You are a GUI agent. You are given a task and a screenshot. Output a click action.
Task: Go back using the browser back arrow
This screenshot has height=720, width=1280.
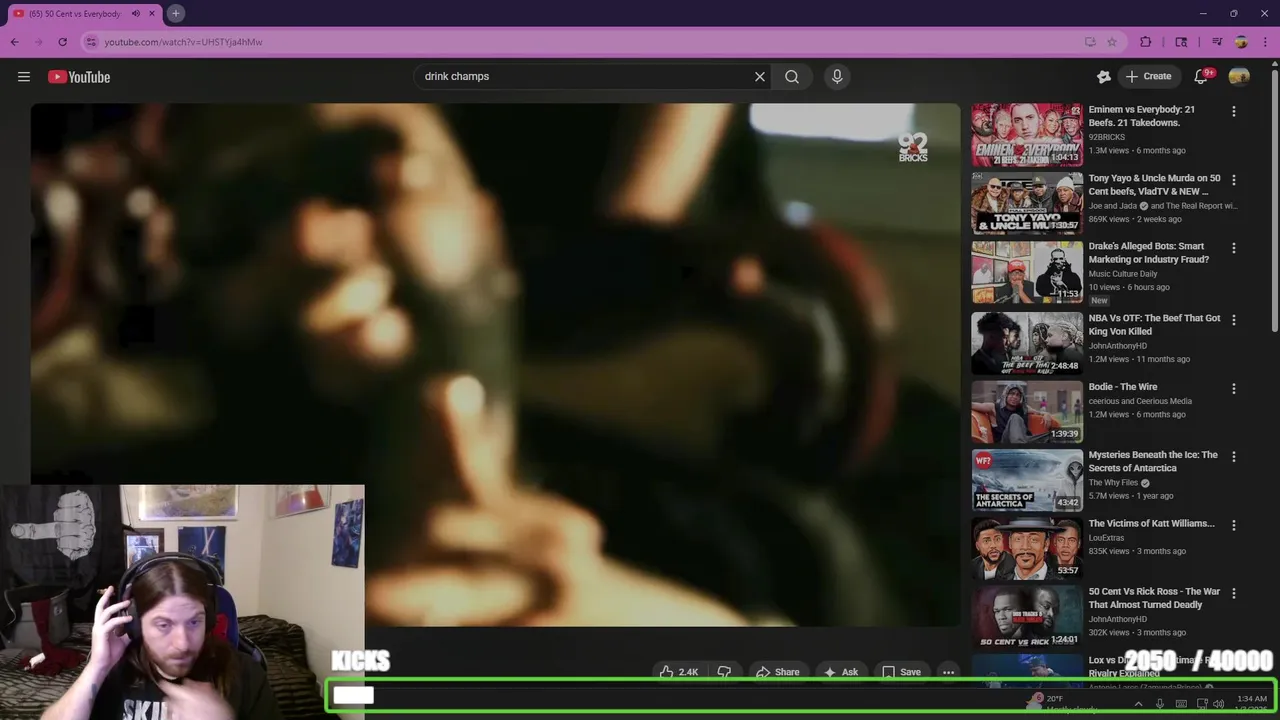pos(14,42)
